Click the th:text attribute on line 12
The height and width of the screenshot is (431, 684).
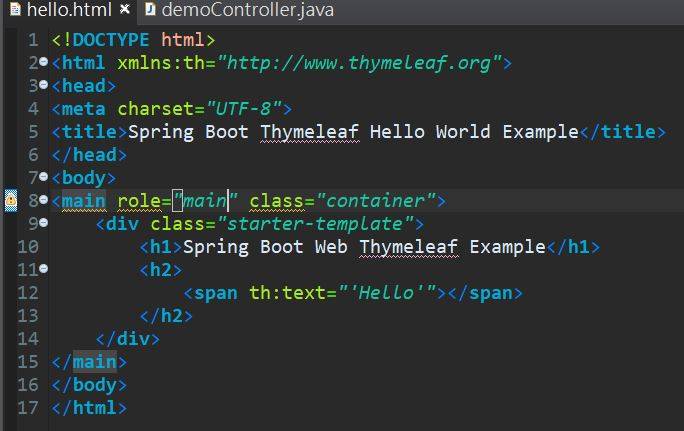(287, 293)
